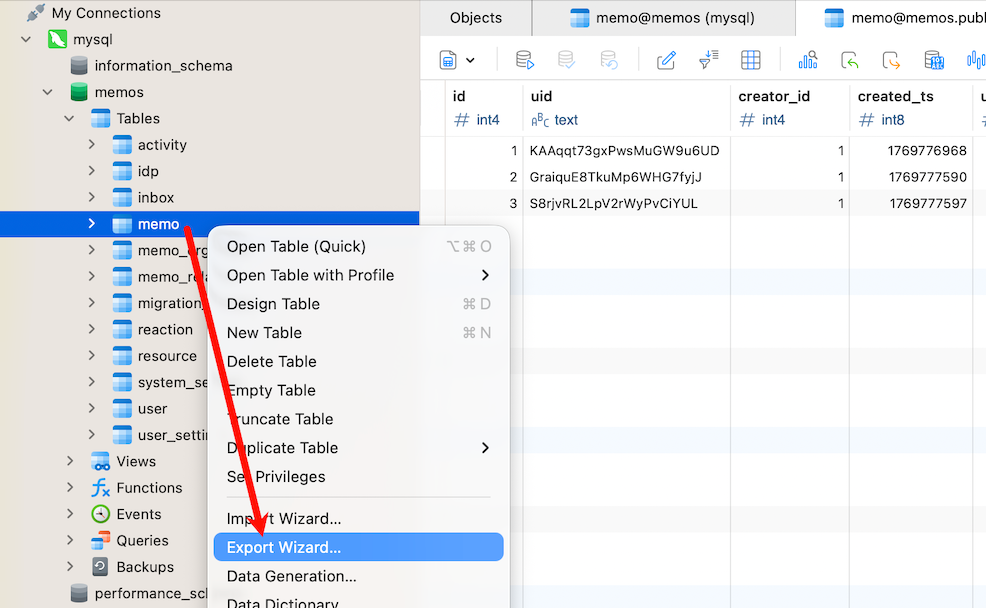Click the edit record pencil icon

click(x=666, y=61)
